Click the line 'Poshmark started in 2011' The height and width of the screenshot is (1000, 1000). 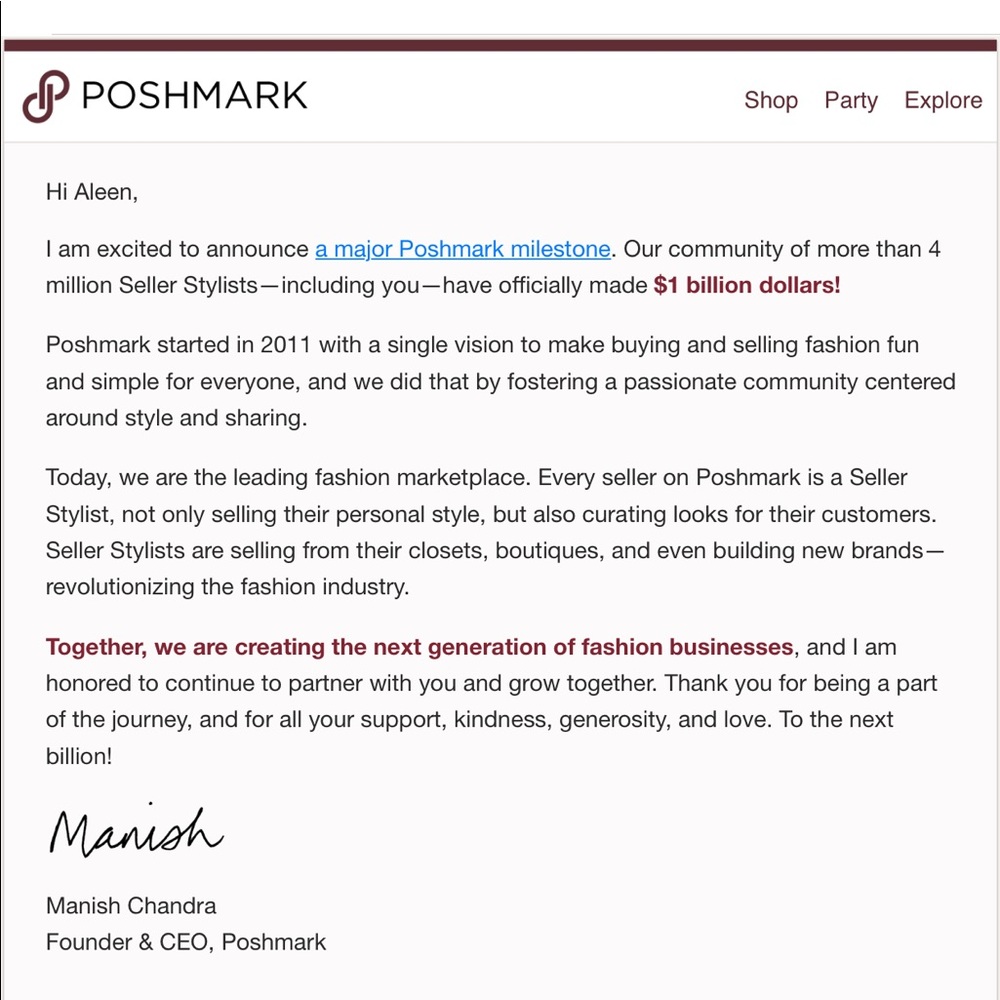[x=482, y=345]
